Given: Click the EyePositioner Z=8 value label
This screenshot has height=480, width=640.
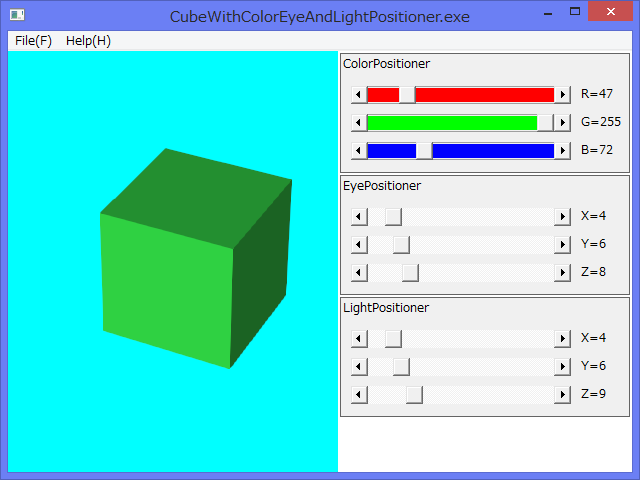Looking at the screenshot, I should pyautogui.click(x=593, y=272).
